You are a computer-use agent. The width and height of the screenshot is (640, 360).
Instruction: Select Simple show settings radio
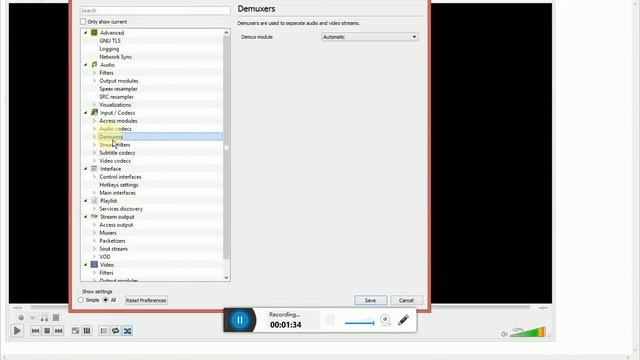pos(81,300)
